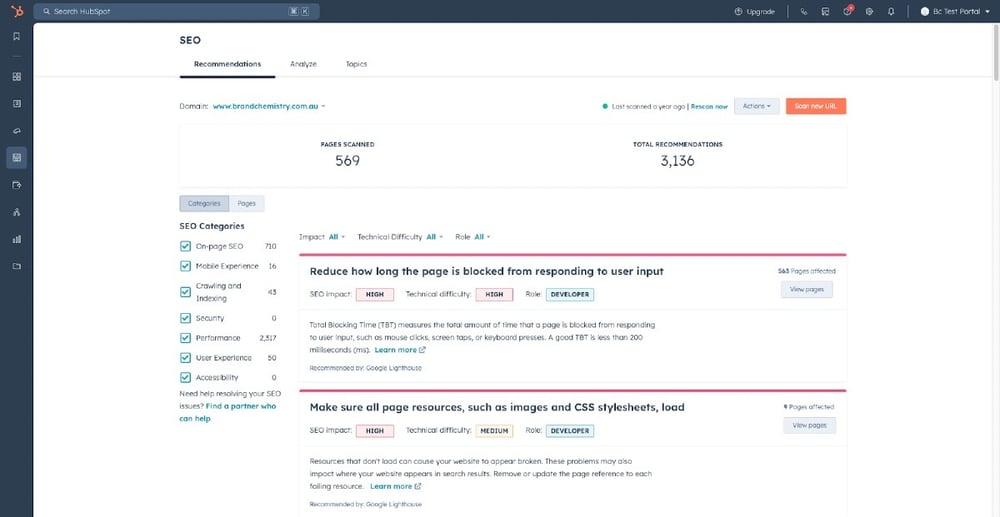Click the 'Reduce how long the page is blocked' heading
This screenshot has height=517, width=1000.
pyautogui.click(x=487, y=272)
